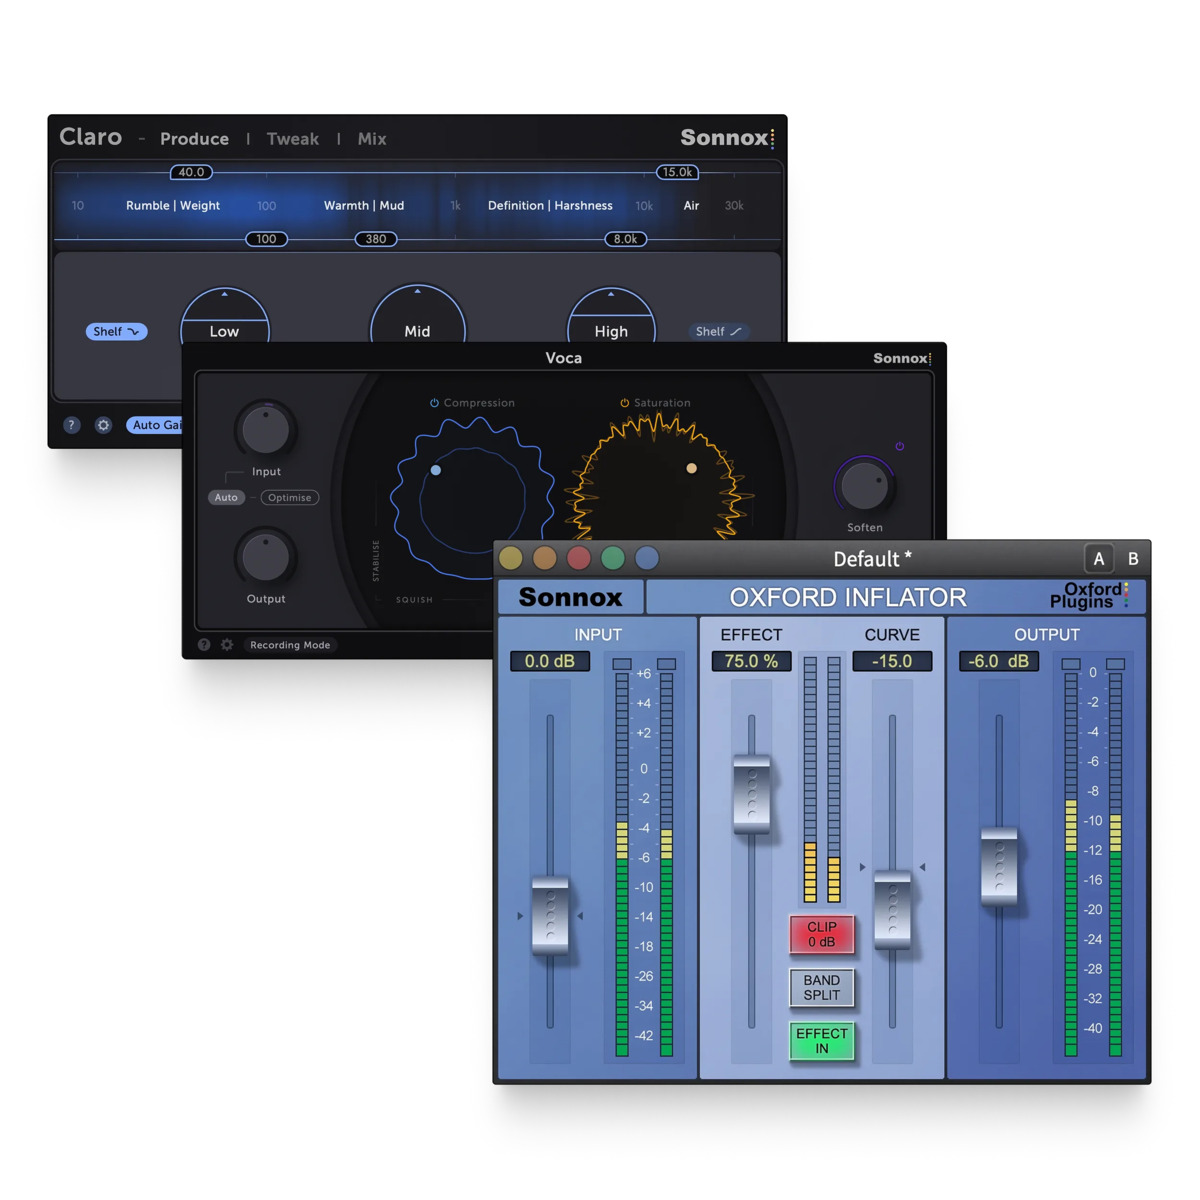
Task: Click the yellow circle in Inflator title bar
Action: pyautogui.click(x=511, y=558)
